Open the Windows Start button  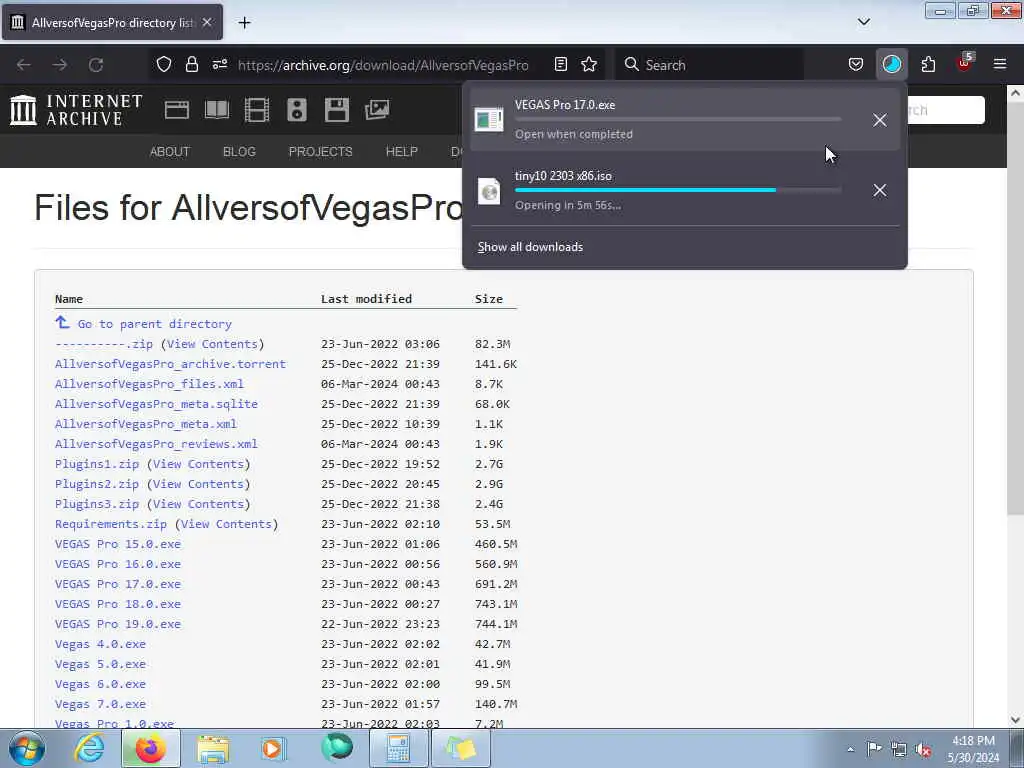coord(26,748)
